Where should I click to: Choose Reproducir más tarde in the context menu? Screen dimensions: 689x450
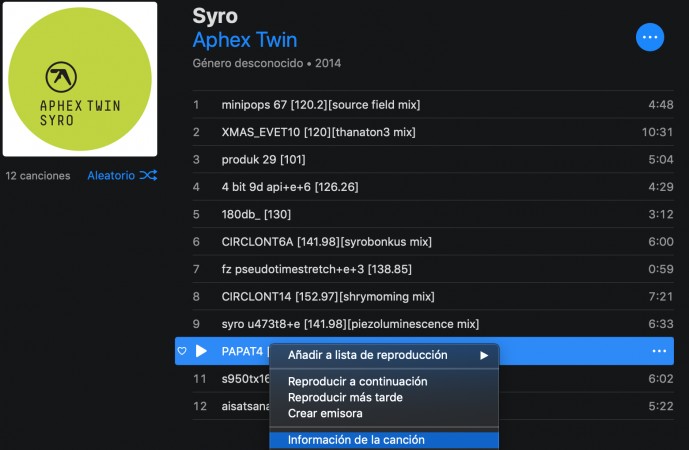click(x=345, y=397)
